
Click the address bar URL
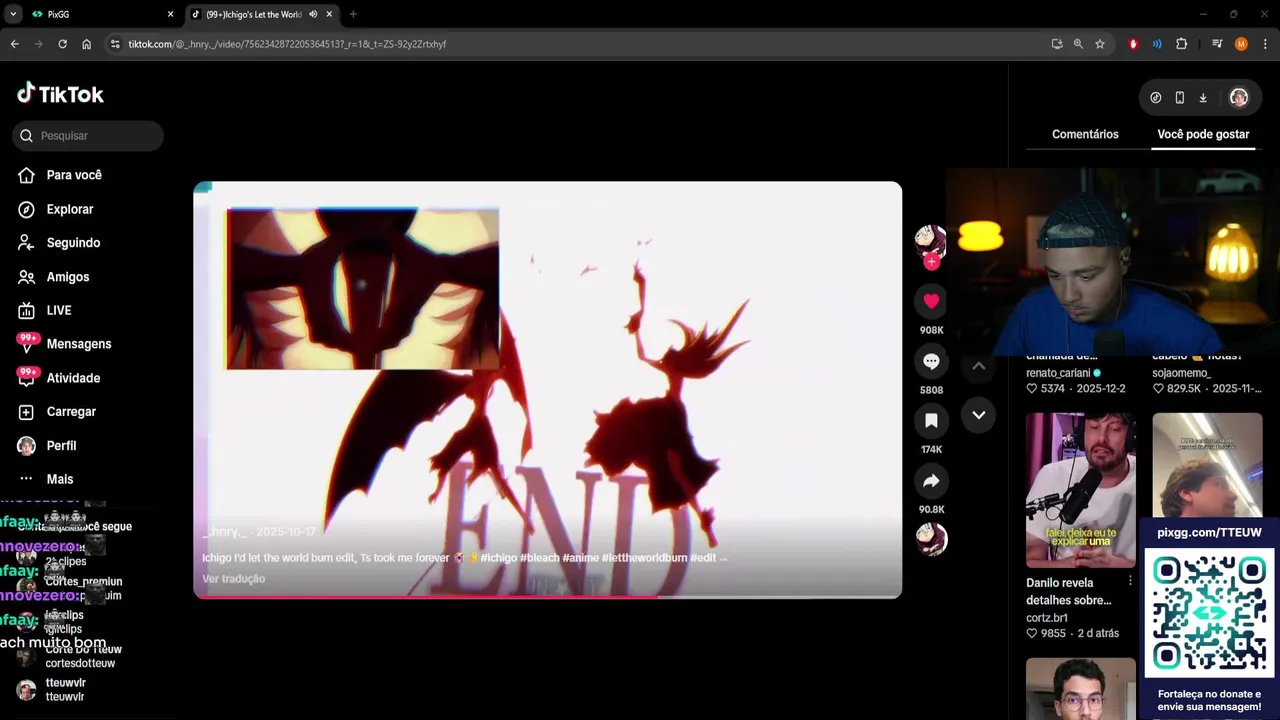pyautogui.click(x=287, y=44)
